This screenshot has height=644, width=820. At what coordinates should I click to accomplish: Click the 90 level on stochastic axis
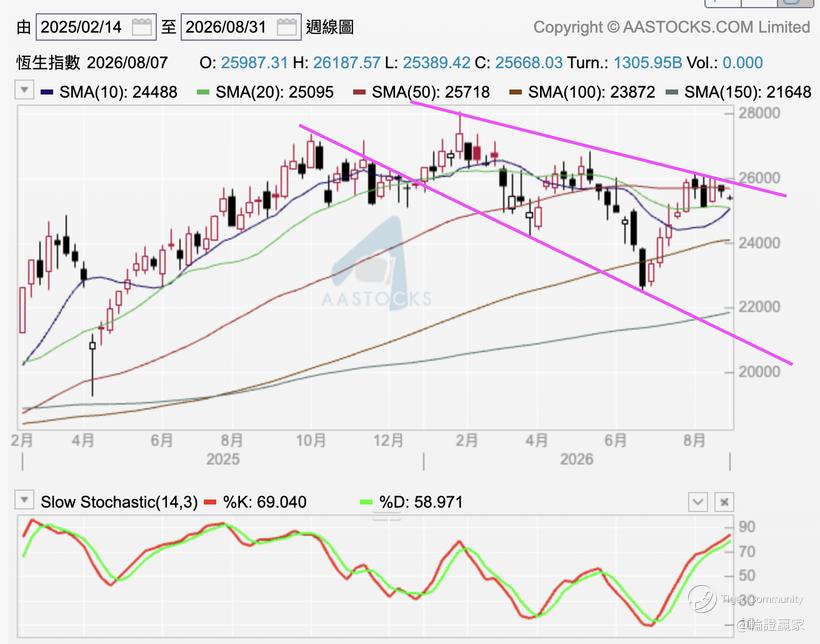tap(747, 527)
